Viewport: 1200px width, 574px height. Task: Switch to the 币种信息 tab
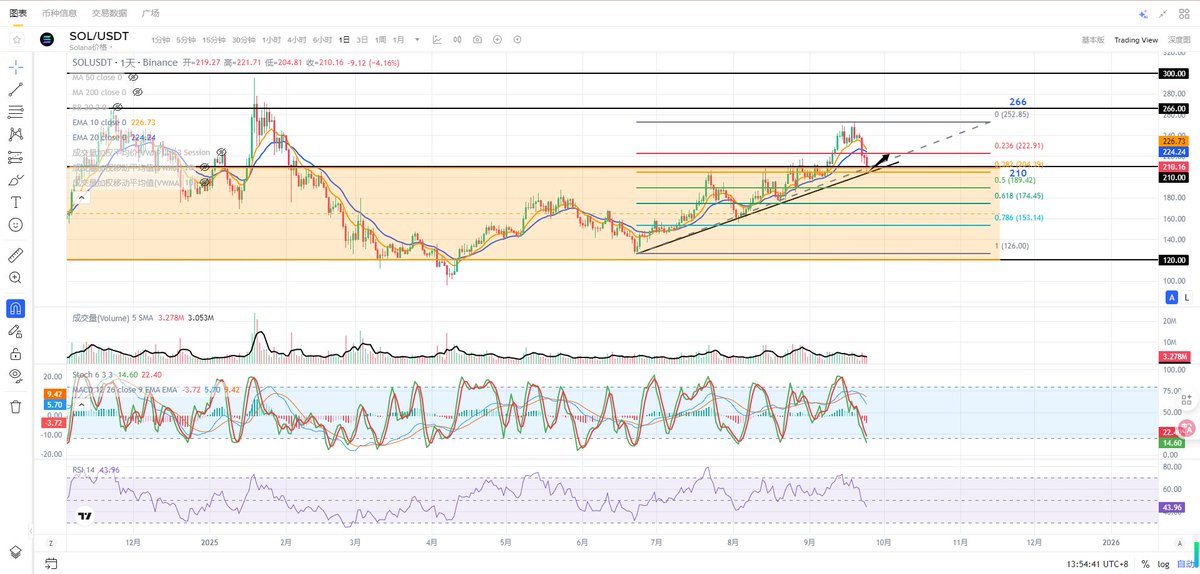point(59,13)
